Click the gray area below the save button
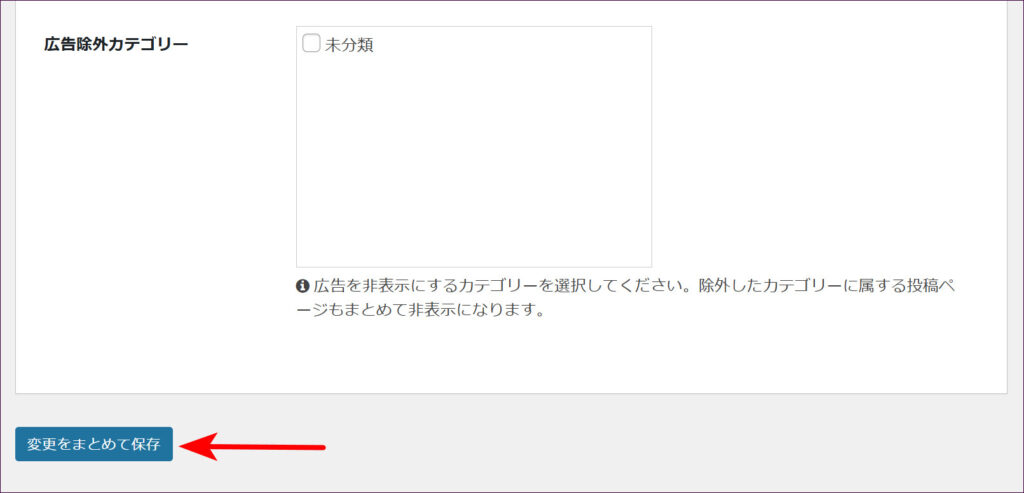 [x=94, y=477]
